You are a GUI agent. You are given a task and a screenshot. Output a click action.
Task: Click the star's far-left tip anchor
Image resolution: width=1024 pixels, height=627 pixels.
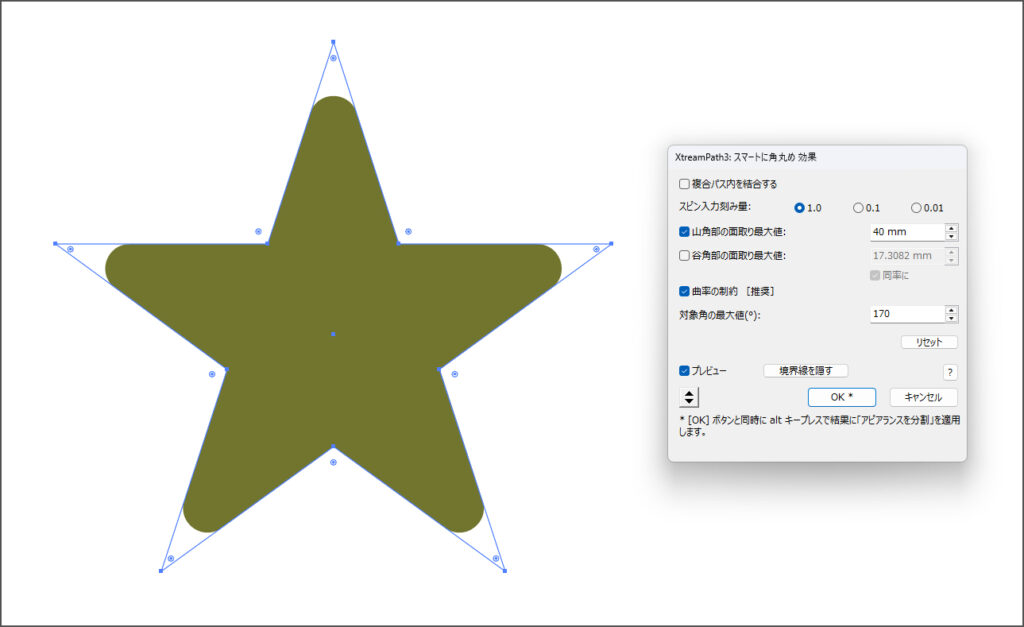click(x=55, y=243)
